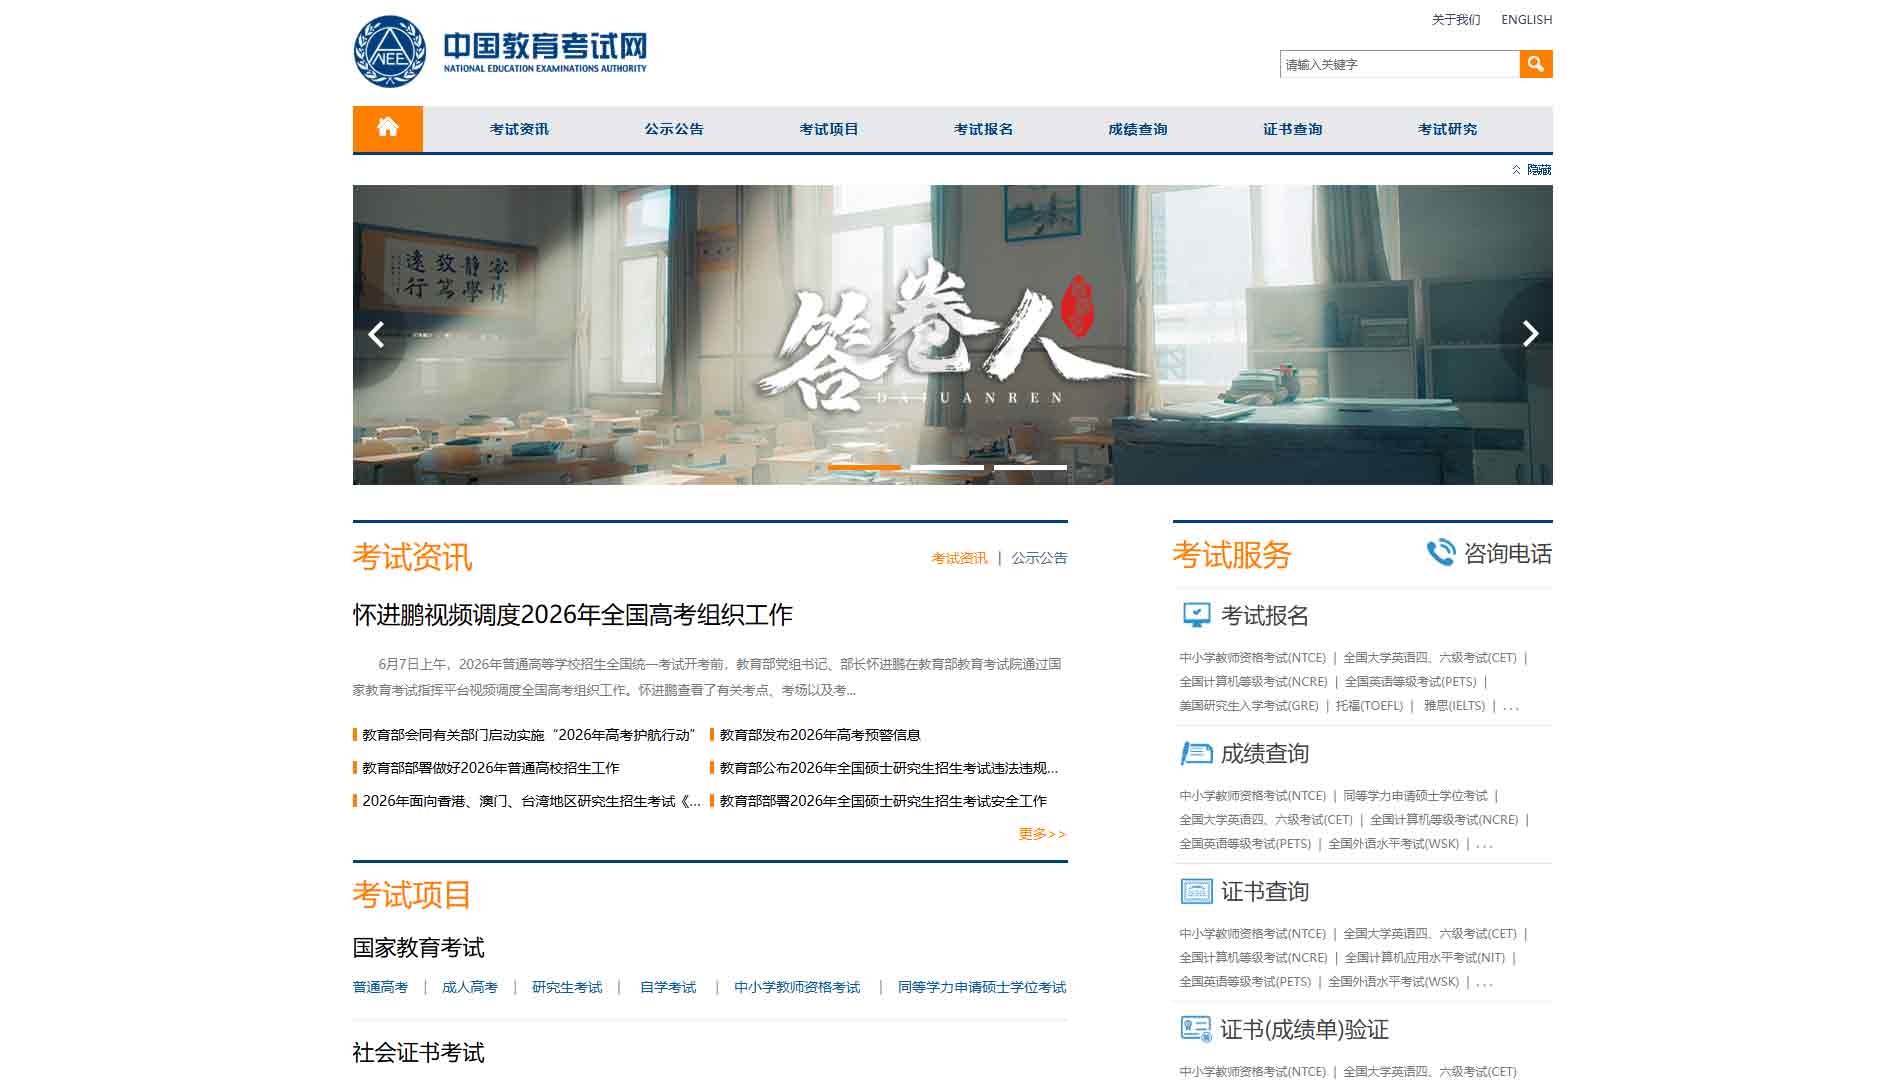Open 证书查询 navigation menu
Image resolution: width=1902 pixels, height=1080 pixels.
(1293, 129)
